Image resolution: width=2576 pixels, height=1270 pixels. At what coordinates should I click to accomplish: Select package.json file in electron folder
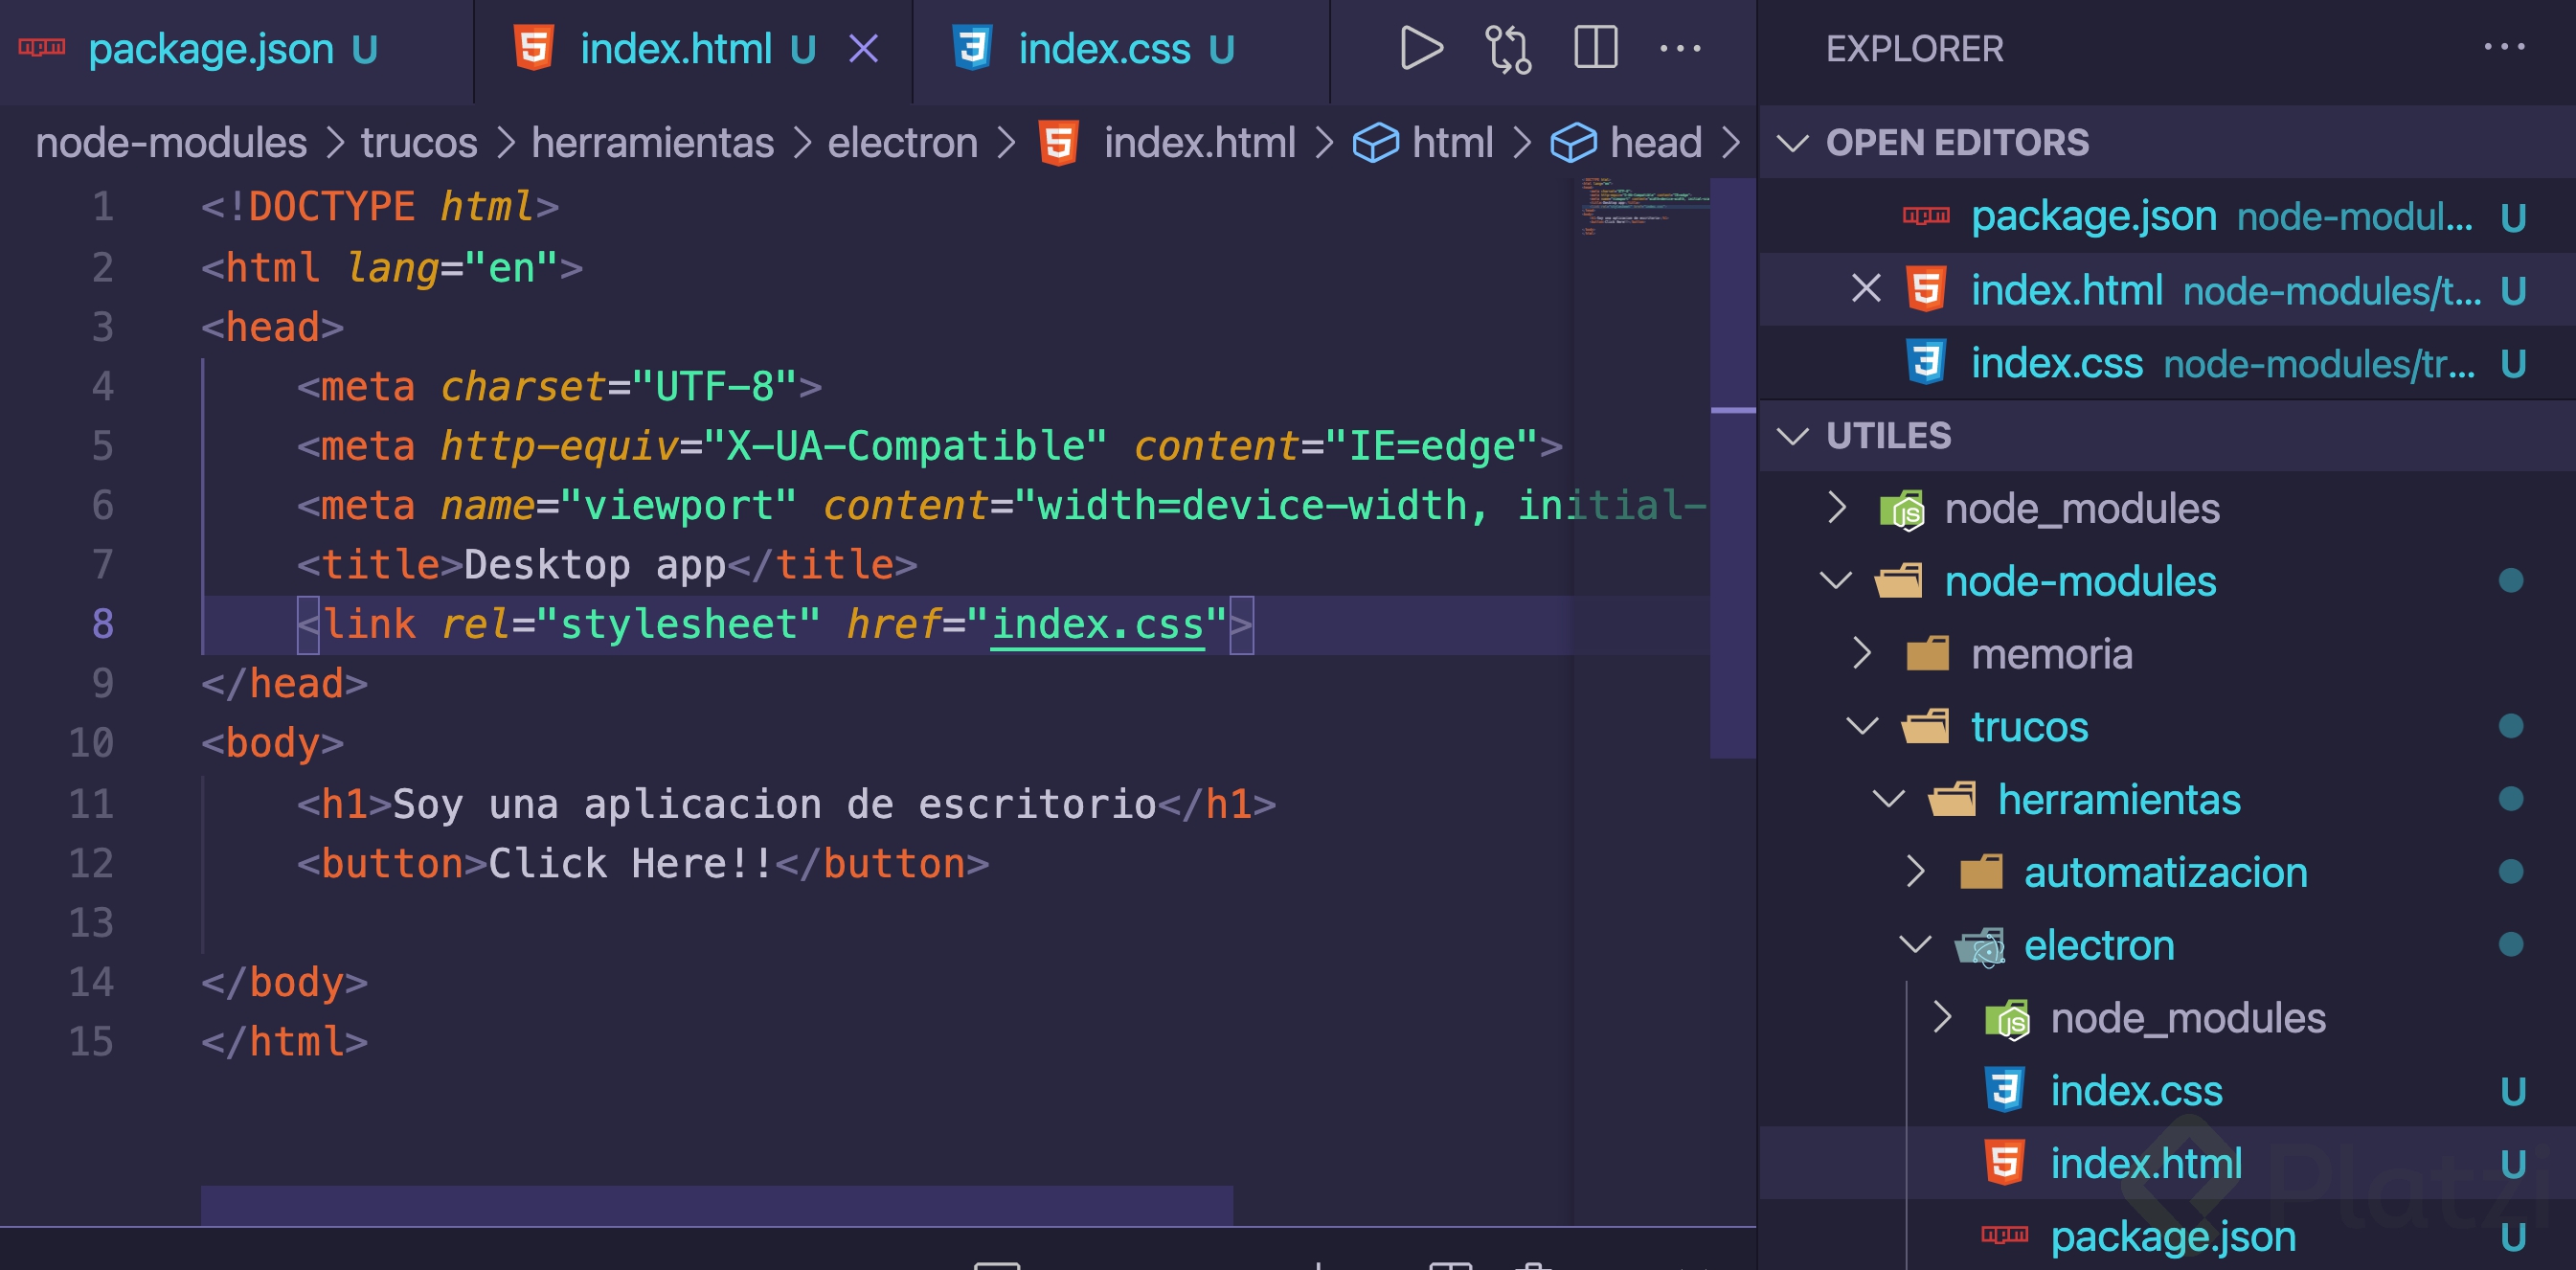coord(2167,1237)
